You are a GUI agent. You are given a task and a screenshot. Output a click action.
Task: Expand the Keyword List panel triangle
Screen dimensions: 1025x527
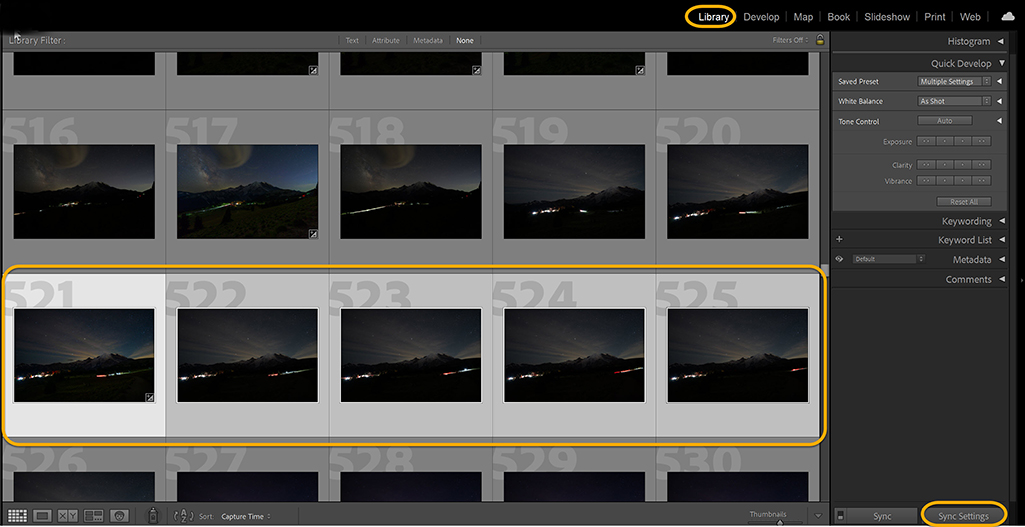tap(1001, 240)
